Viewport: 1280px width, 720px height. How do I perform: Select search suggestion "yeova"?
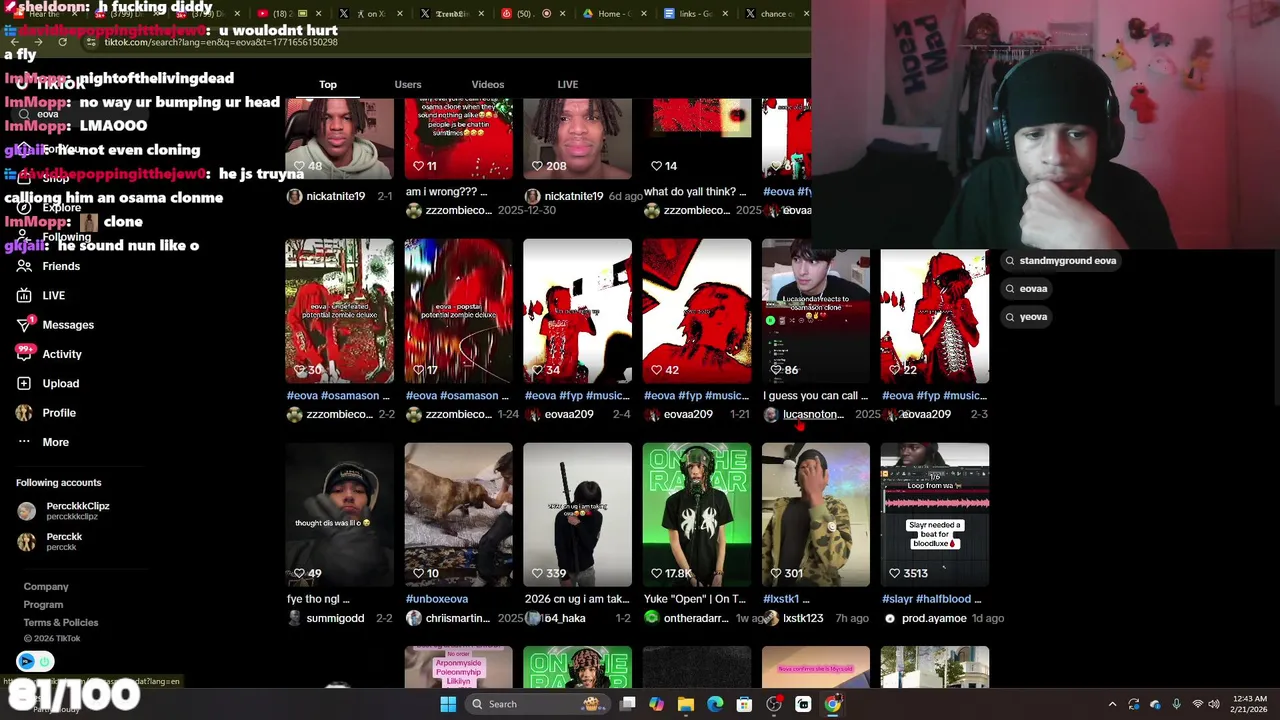point(1026,316)
